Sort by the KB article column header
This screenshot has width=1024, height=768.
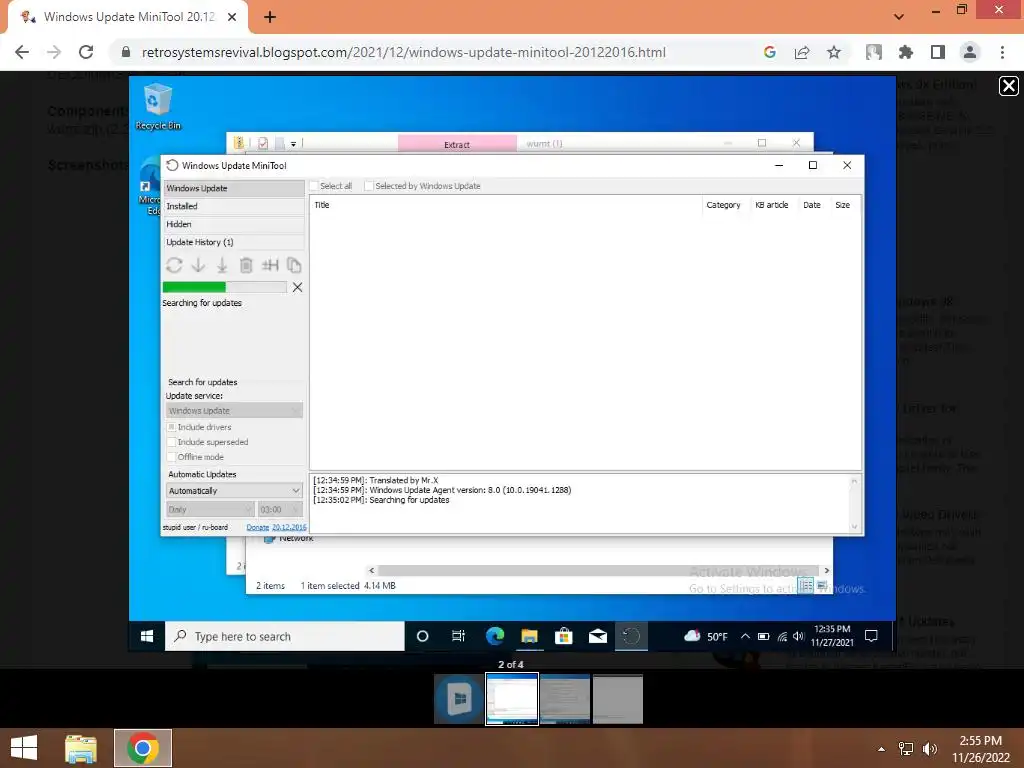tap(772, 205)
